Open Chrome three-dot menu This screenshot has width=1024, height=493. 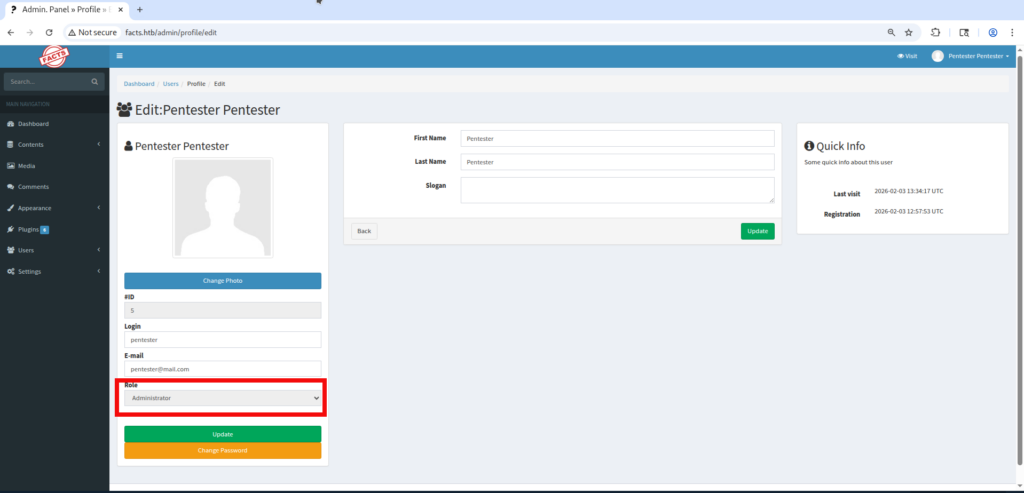[x=1012, y=32]
